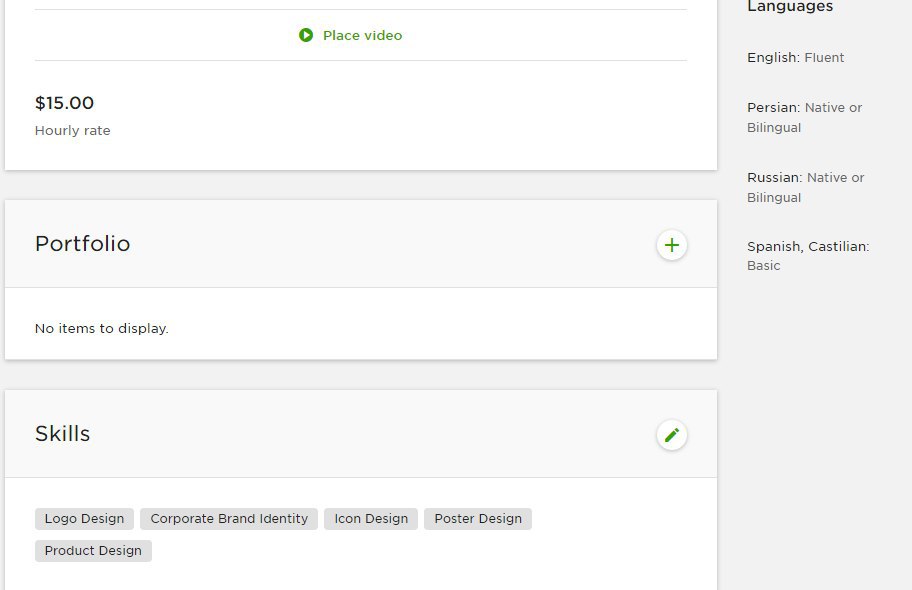Select the Poster Design skill tag

[x=478, y=519]
